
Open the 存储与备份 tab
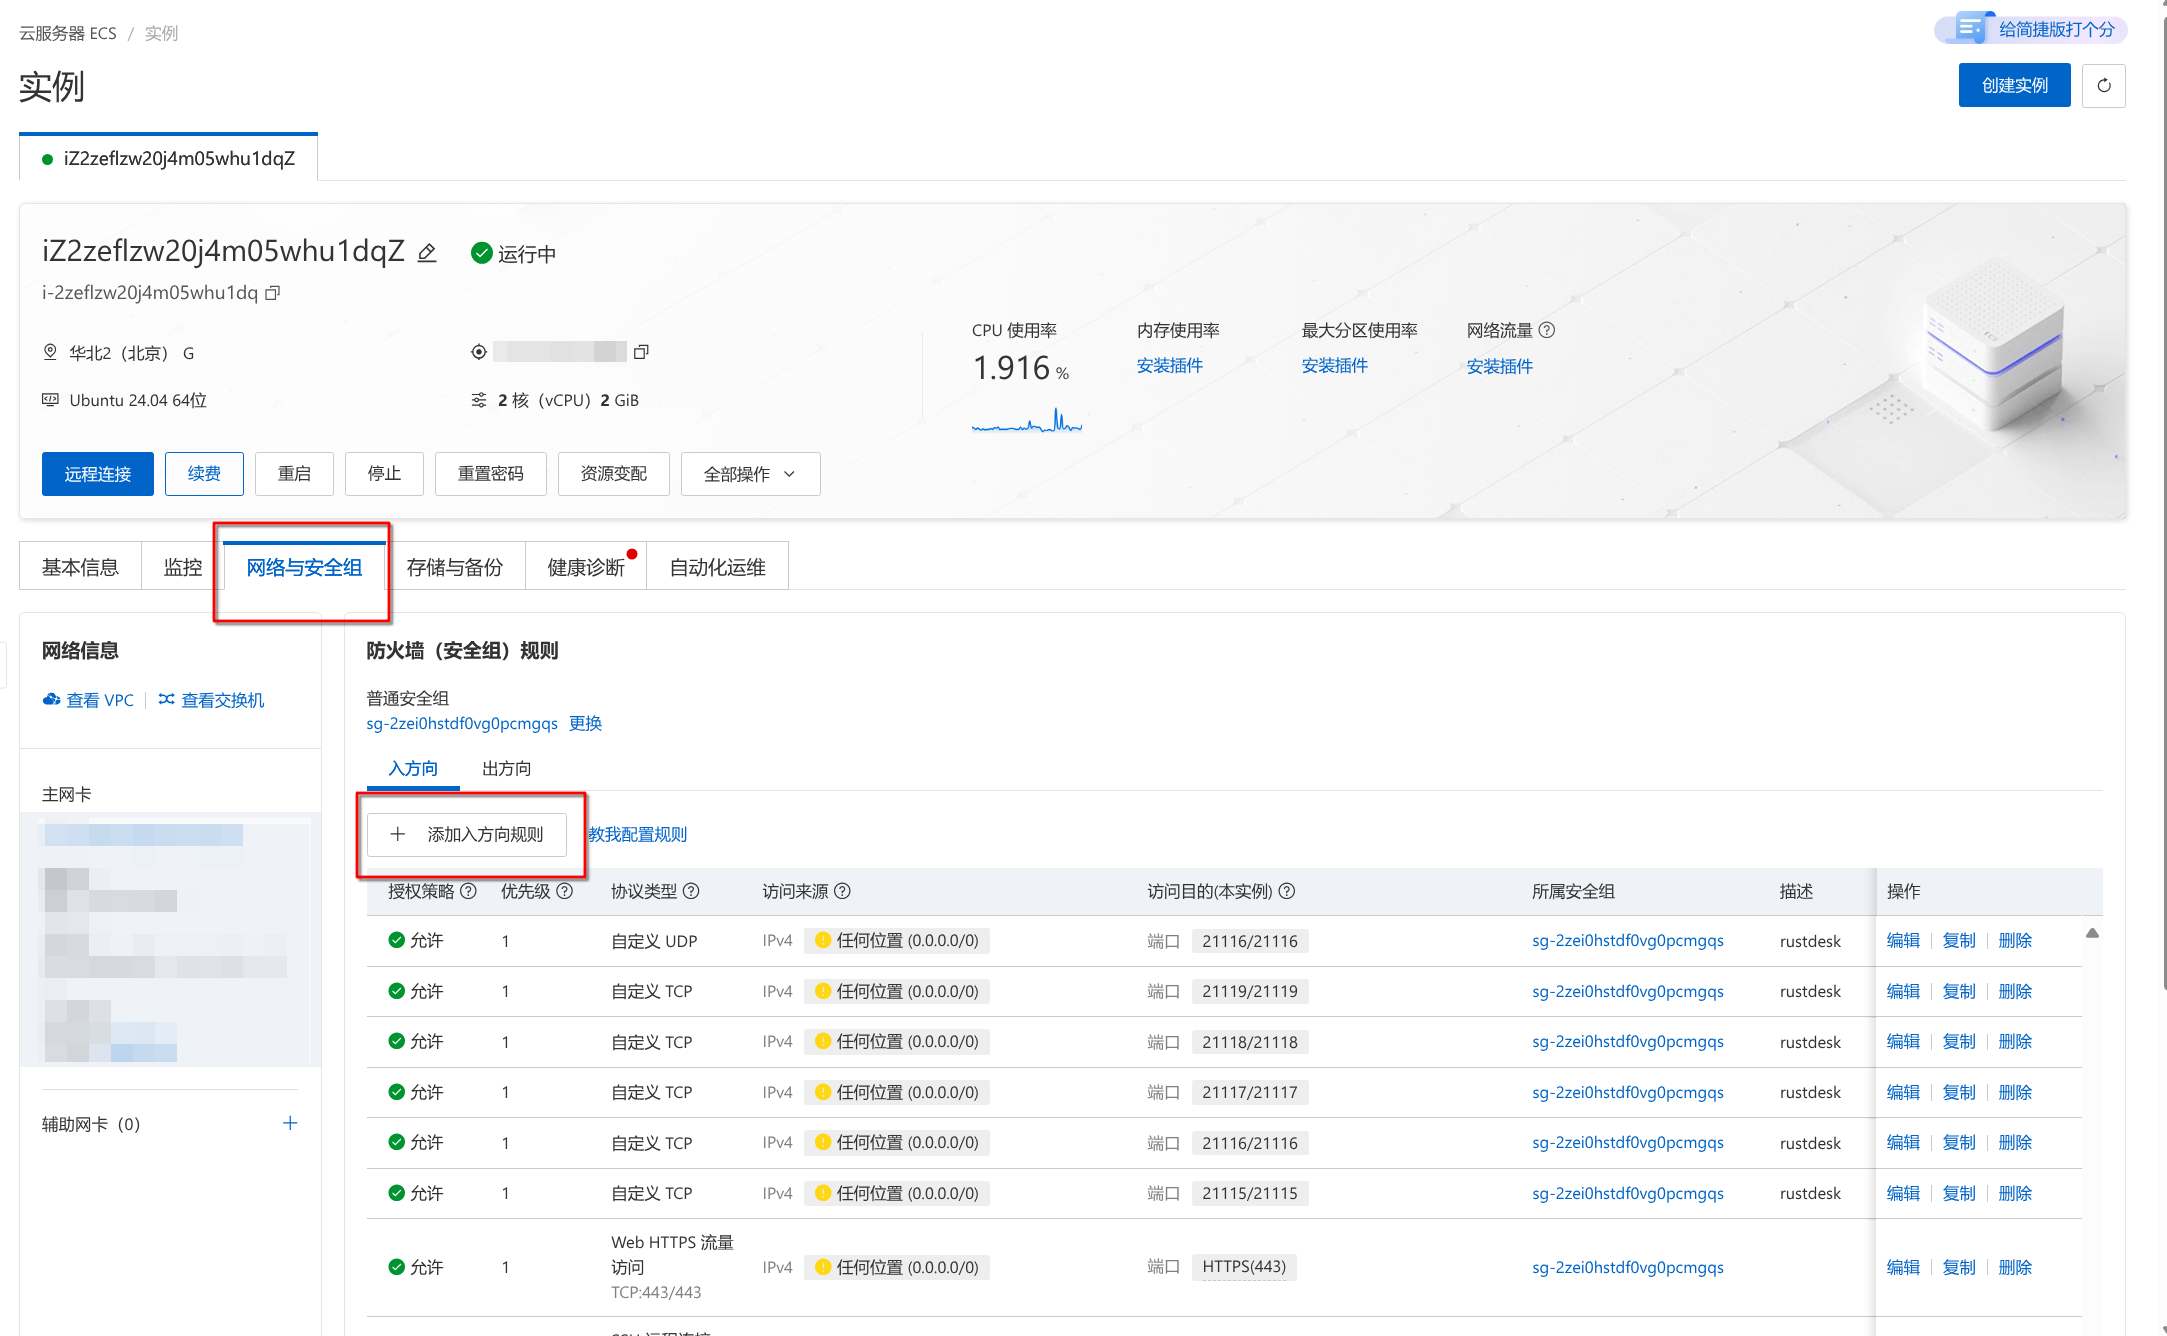click(455, 567)
